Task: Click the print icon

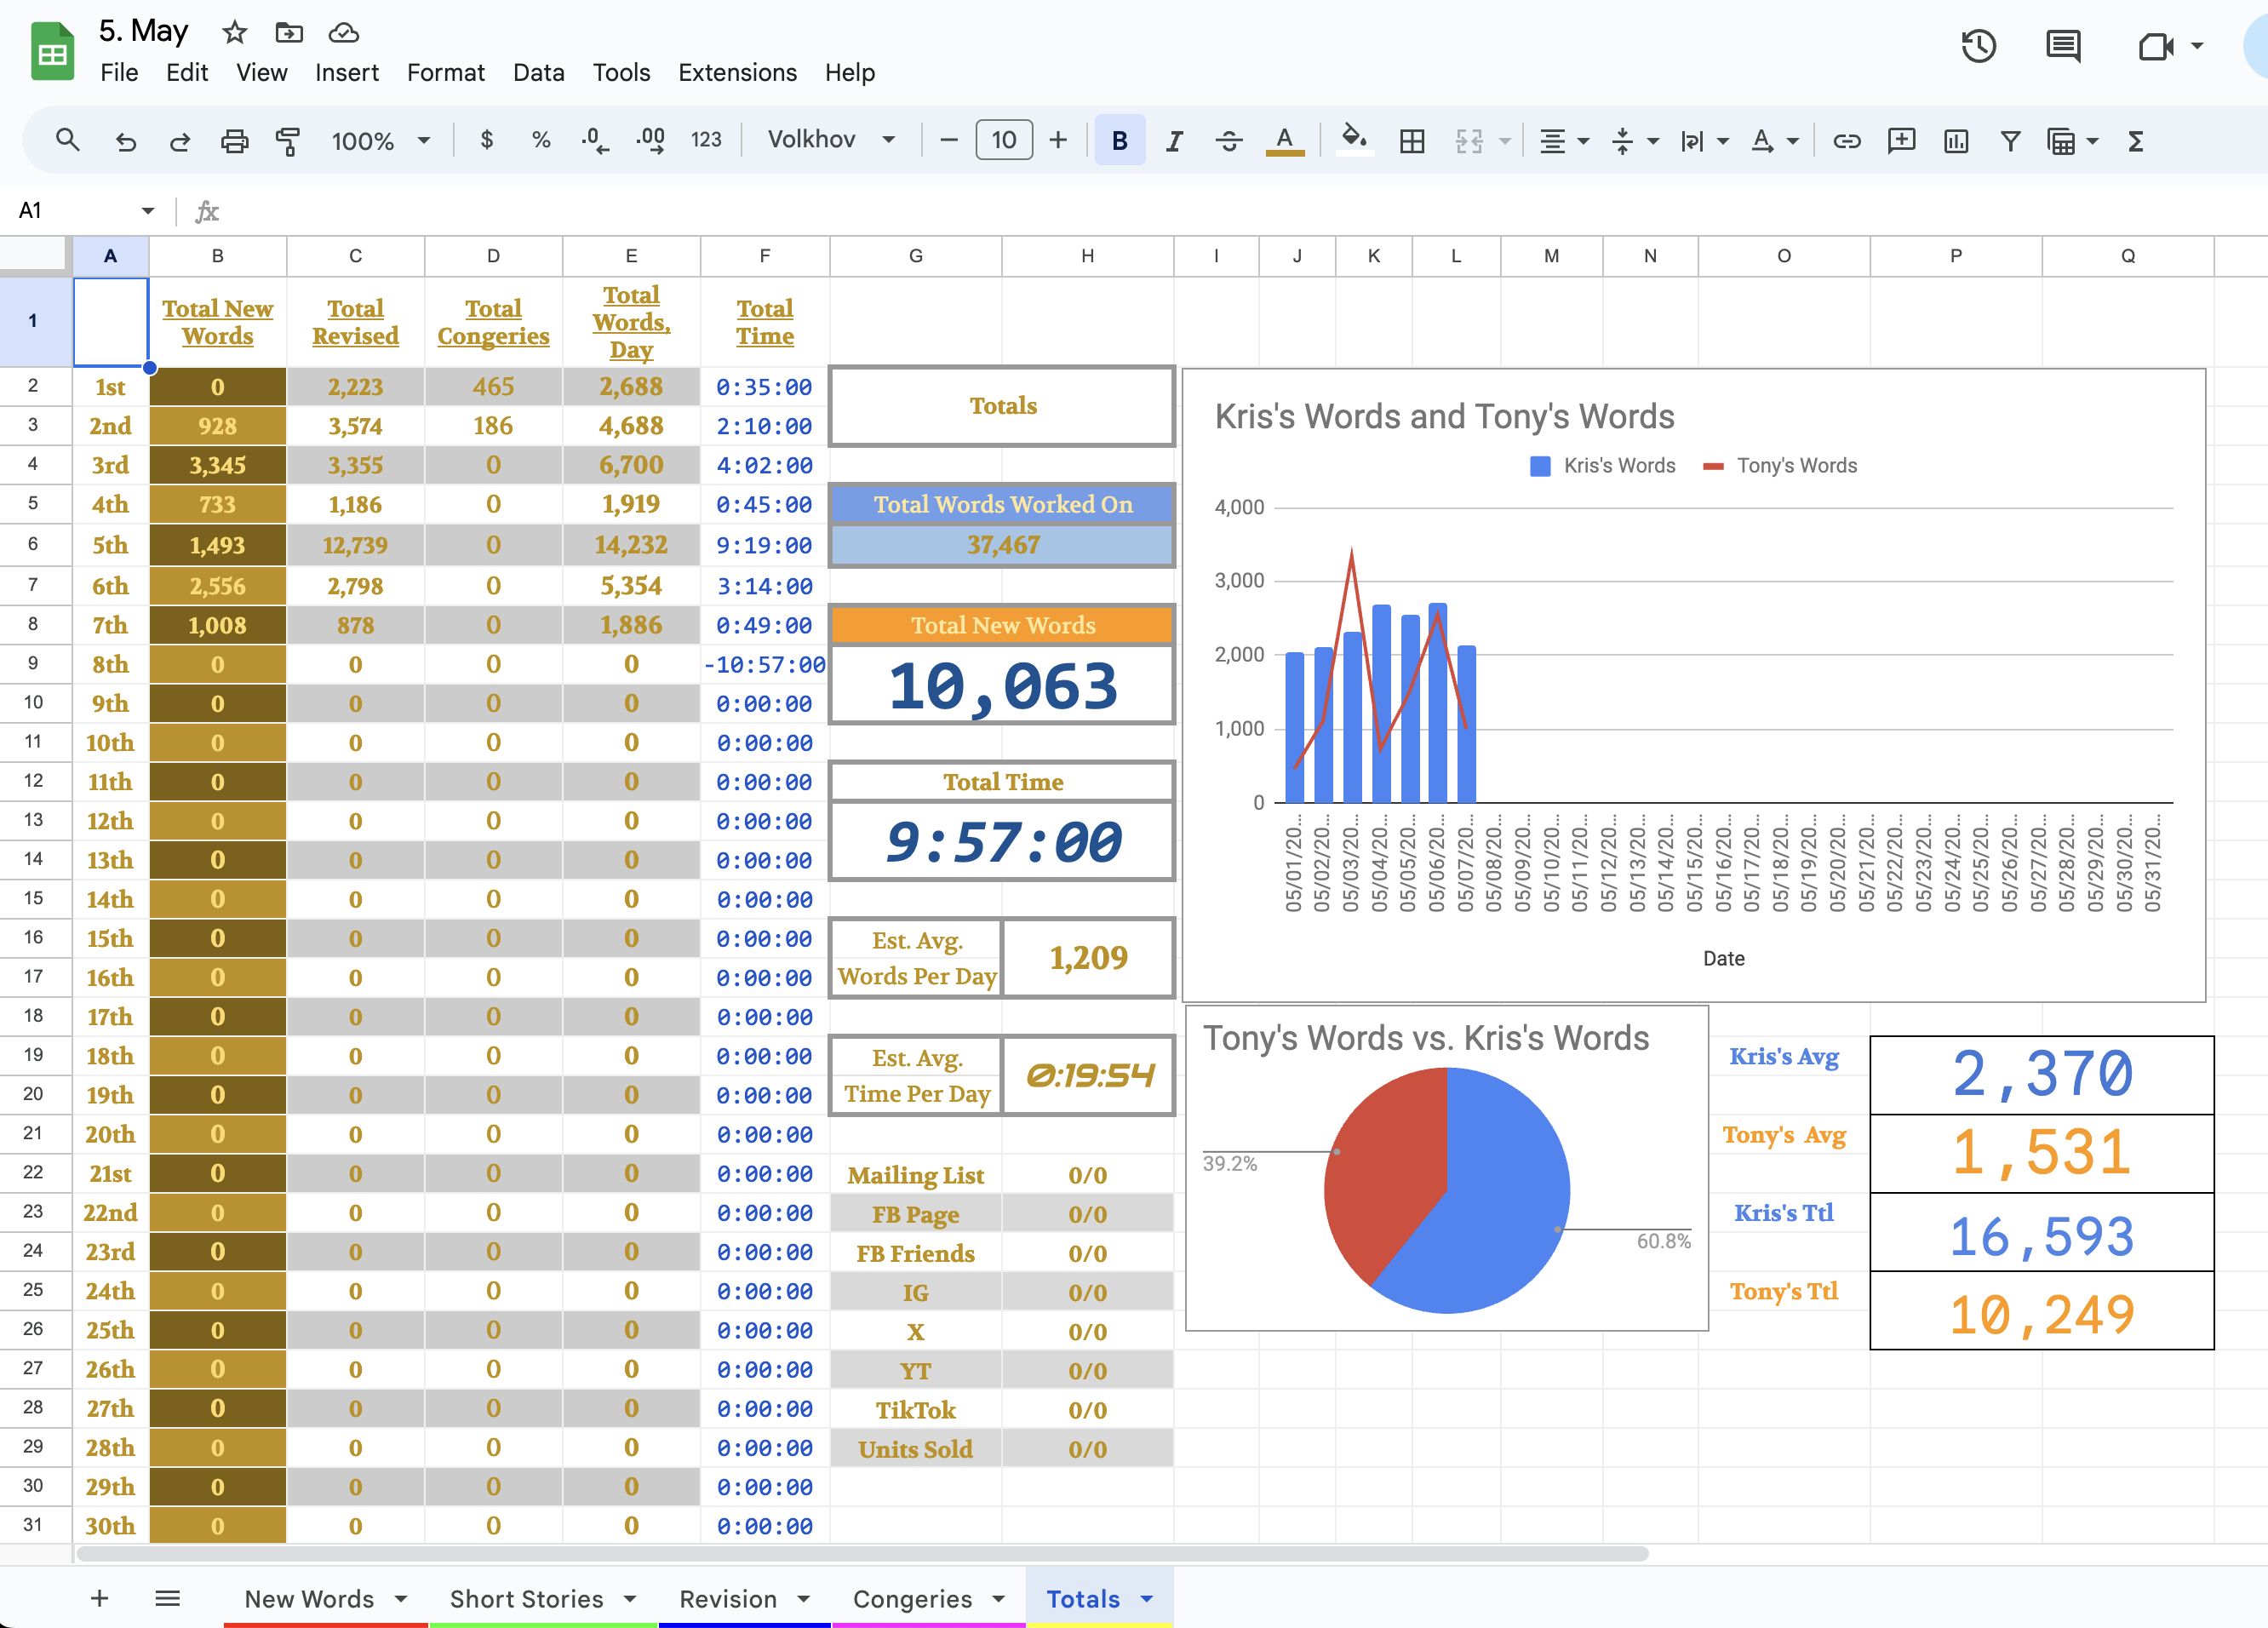Action: pyautogui.click(x=234, y=141)
